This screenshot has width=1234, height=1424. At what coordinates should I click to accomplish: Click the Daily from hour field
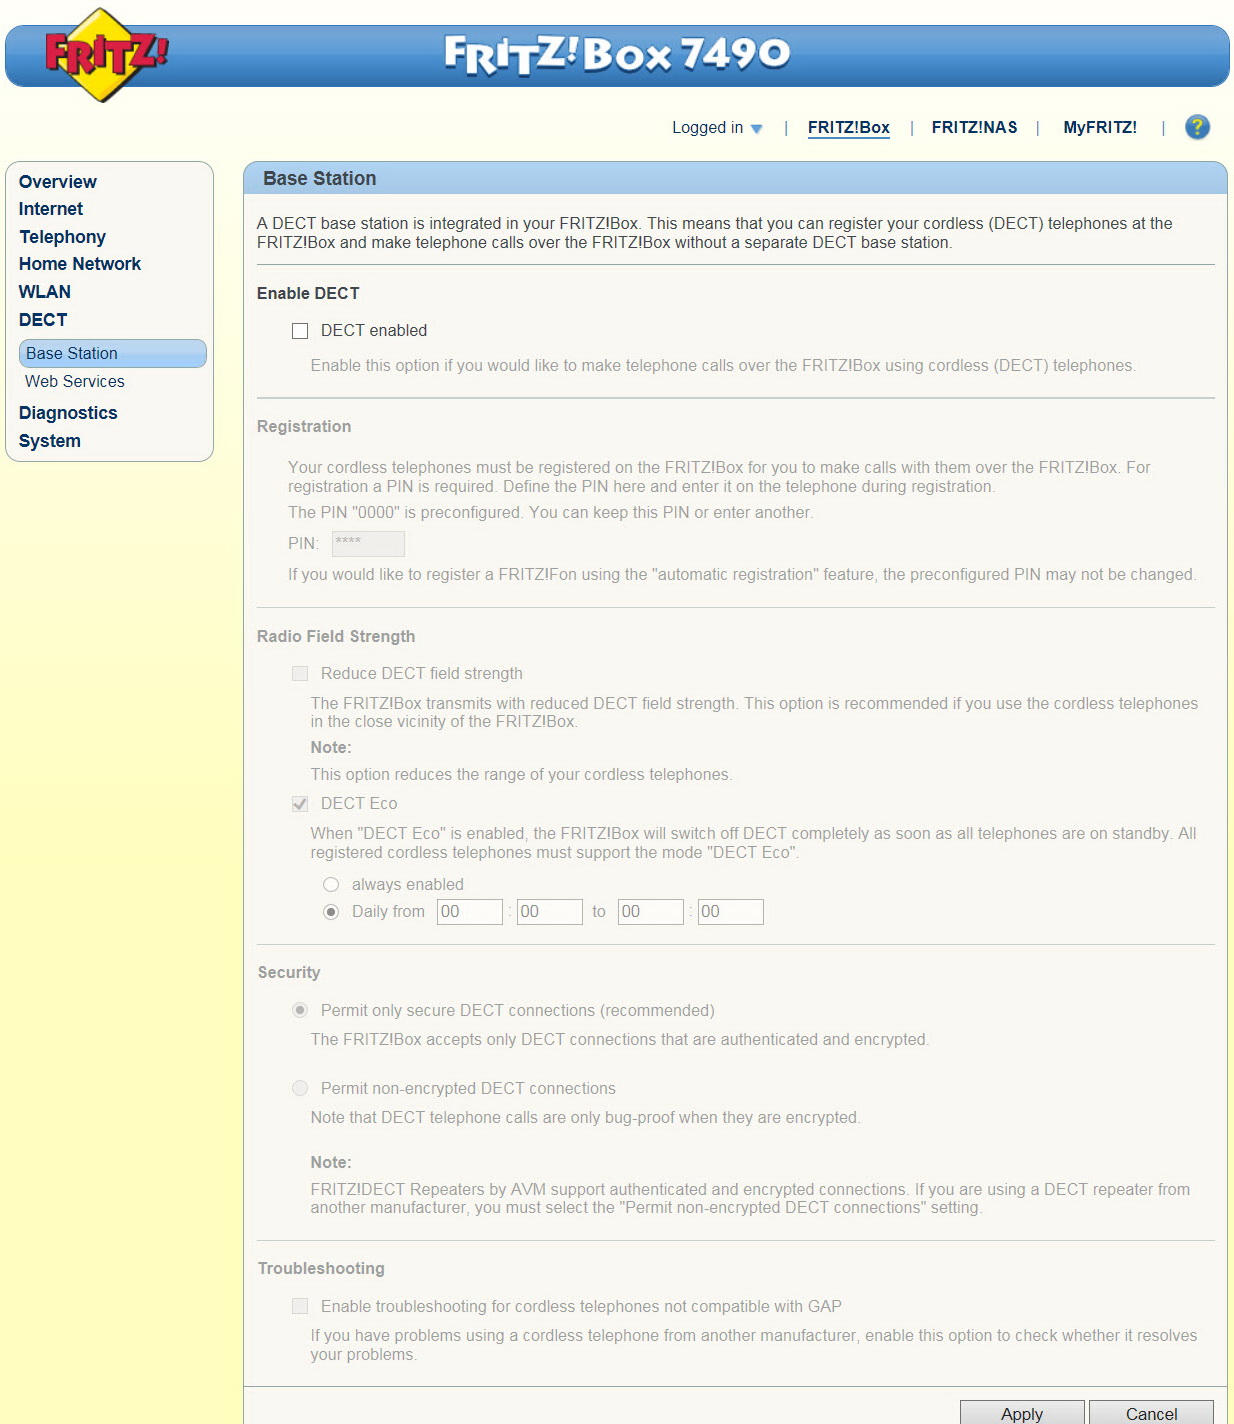click(x=470, y=912)
